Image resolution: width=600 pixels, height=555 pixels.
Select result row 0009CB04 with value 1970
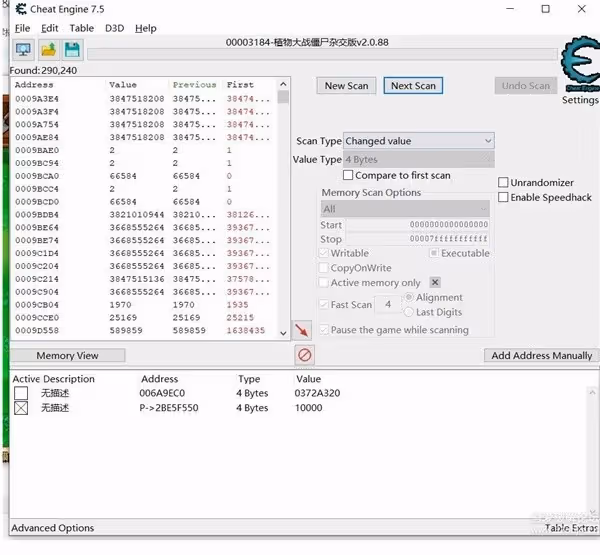point(144,305)
